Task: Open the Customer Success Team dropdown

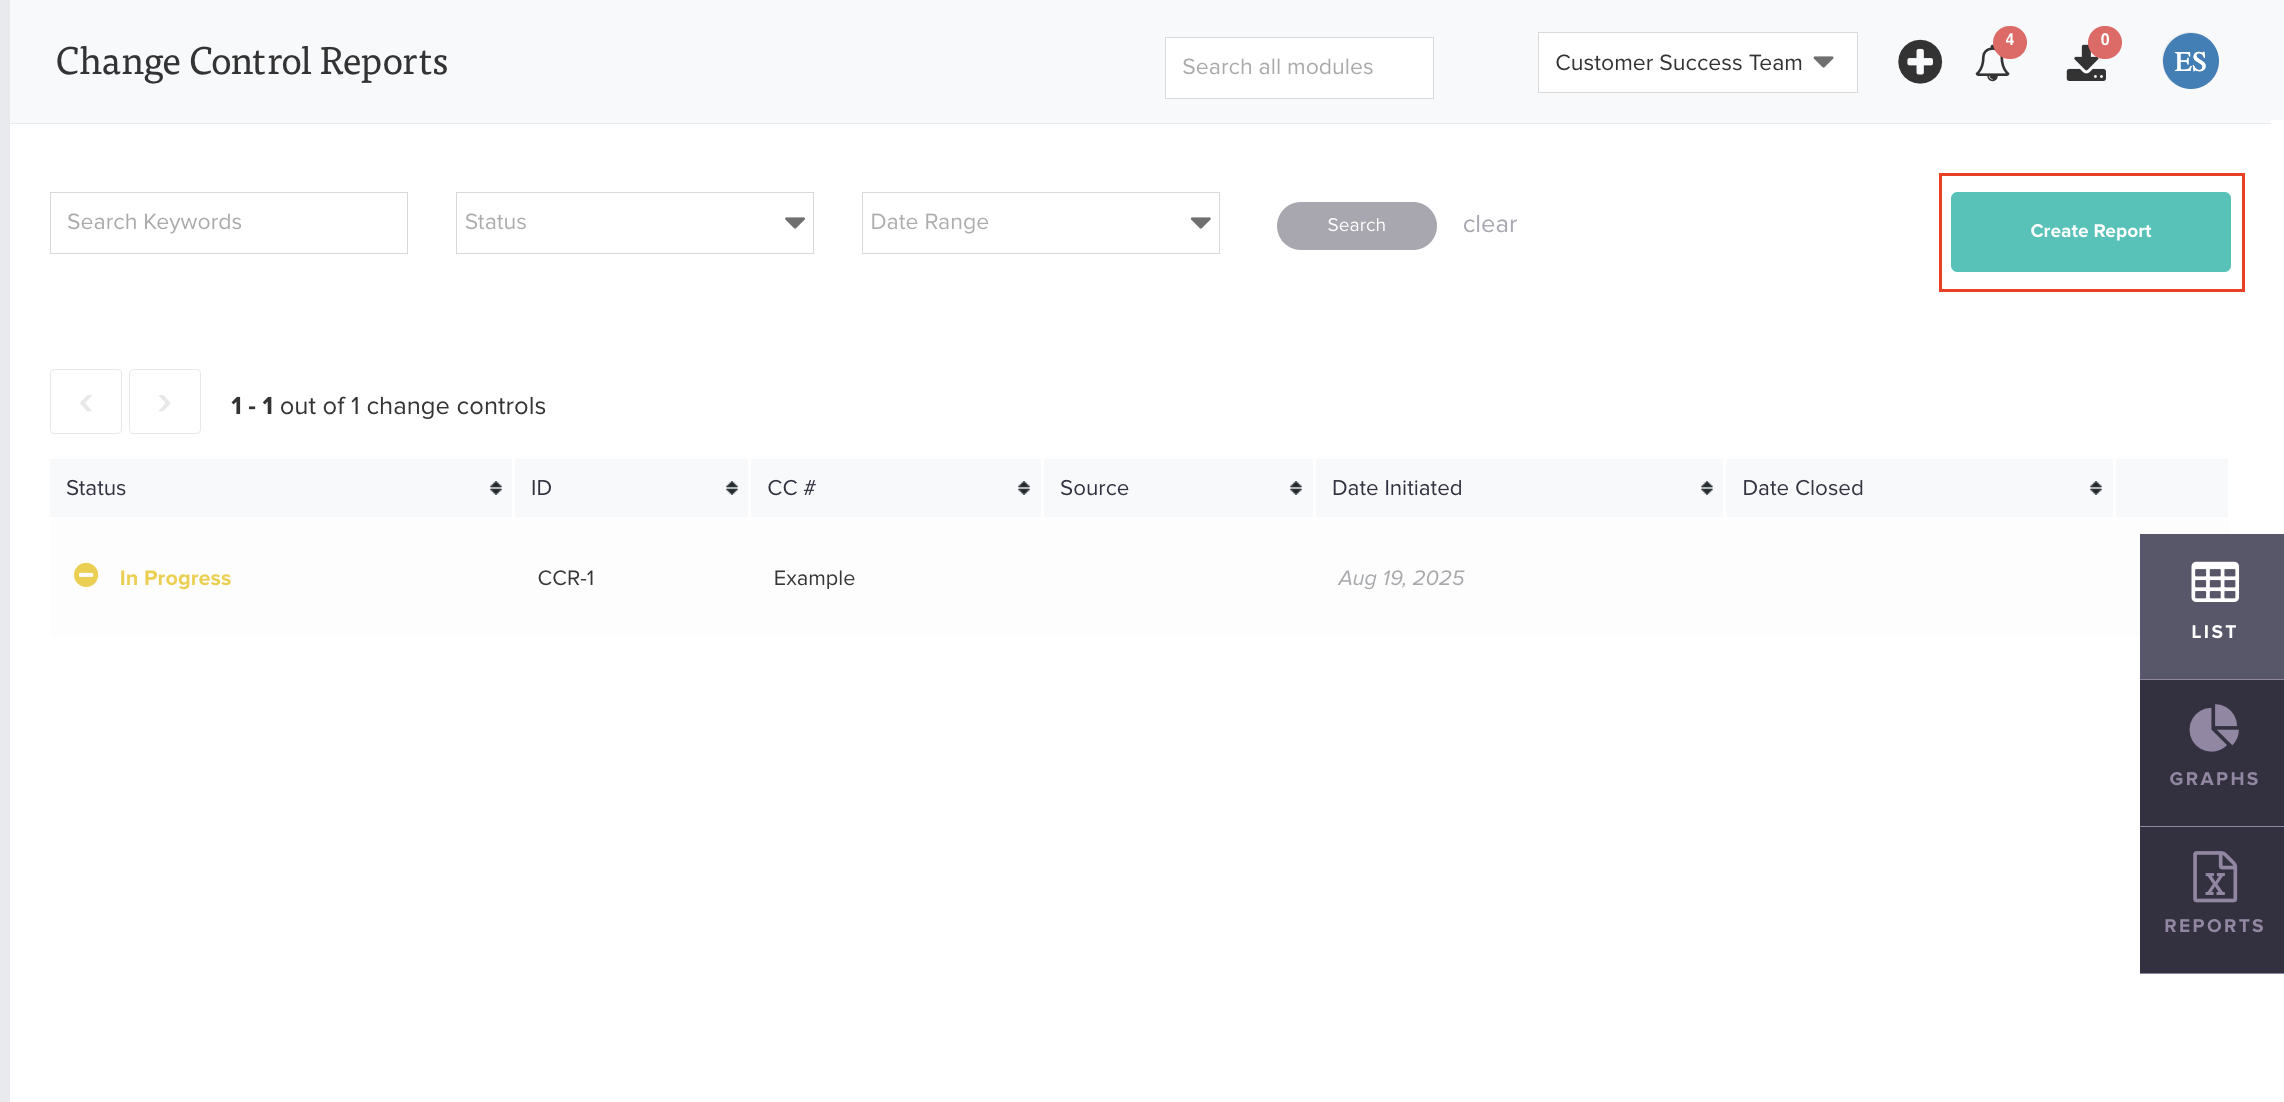Action: pos(1696,63)
